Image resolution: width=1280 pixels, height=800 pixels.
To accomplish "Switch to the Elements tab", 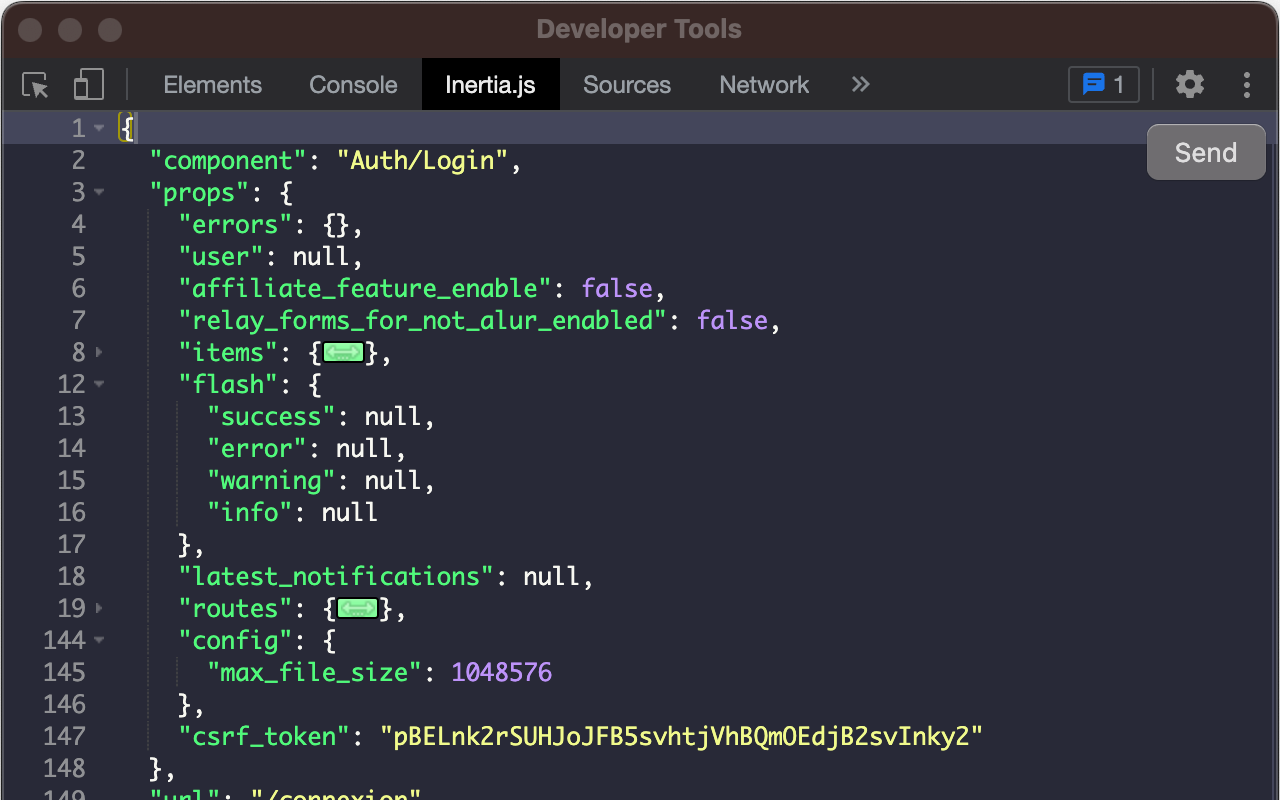I will pos(213,85).
